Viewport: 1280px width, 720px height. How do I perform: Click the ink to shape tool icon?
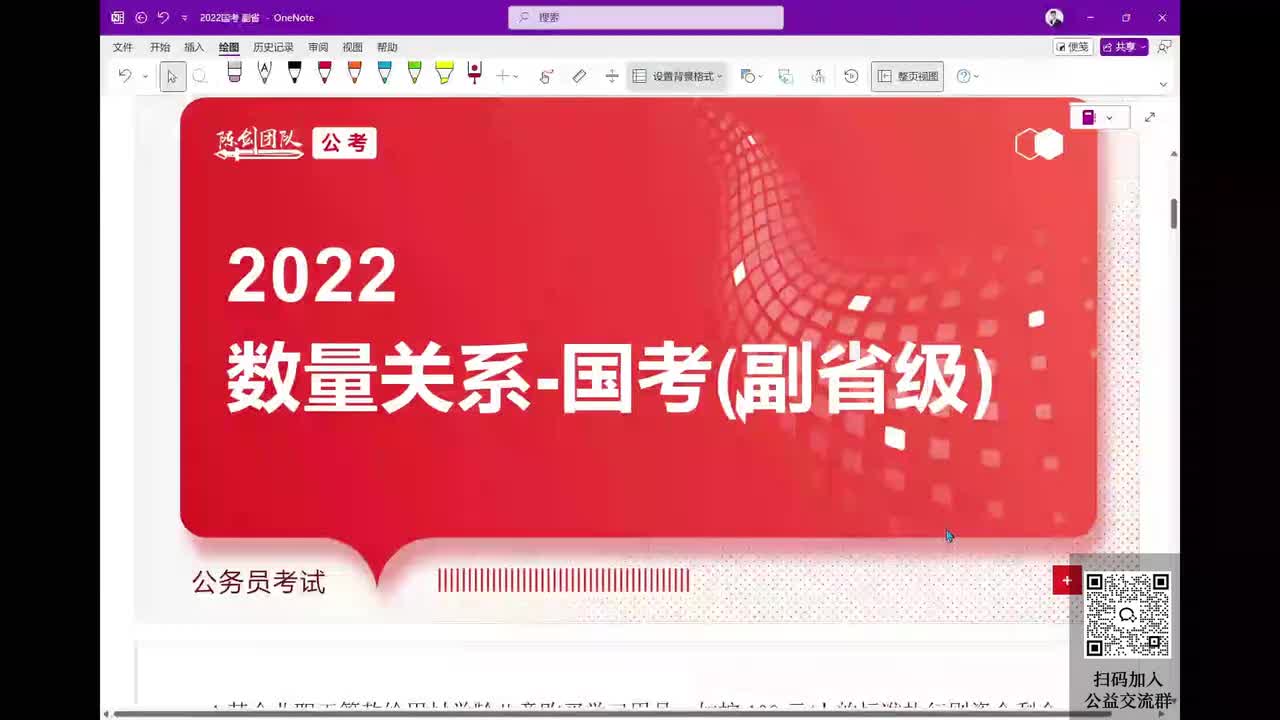click(x=546, y=76)
